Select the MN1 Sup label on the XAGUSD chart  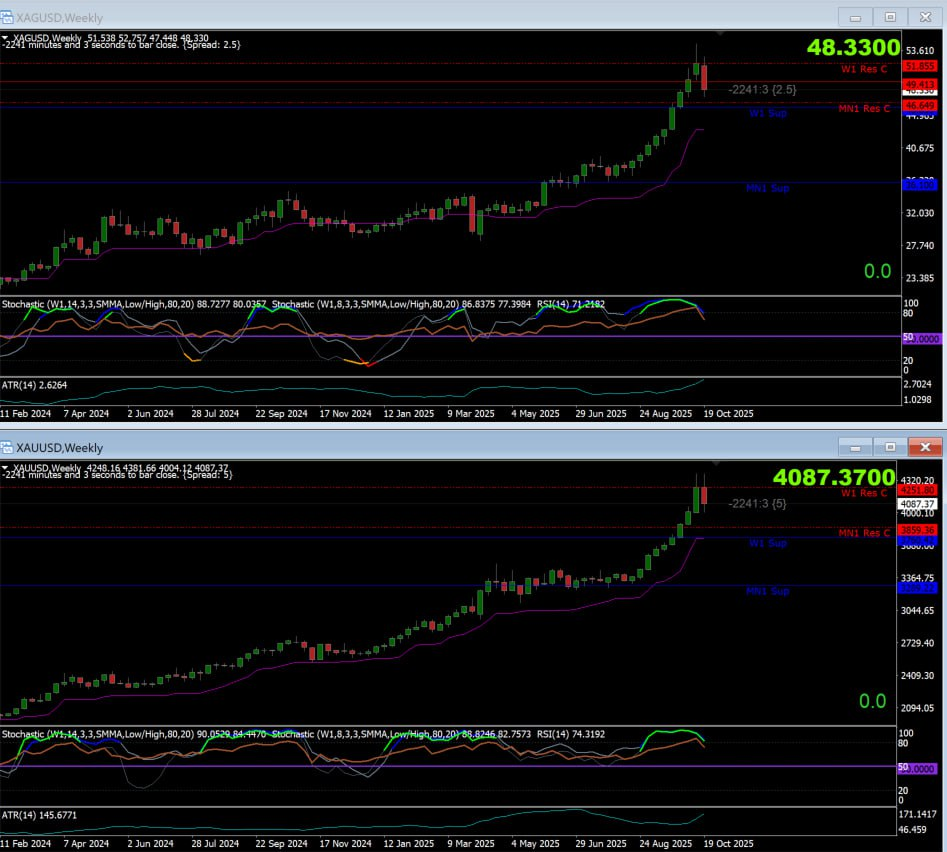768,188
